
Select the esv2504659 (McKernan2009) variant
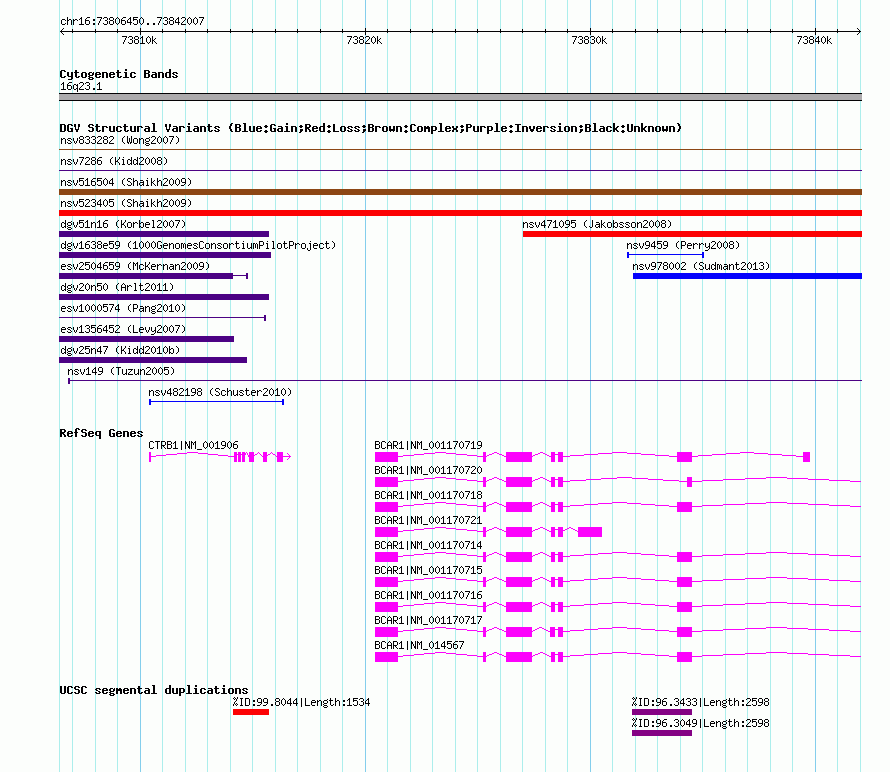(x=135, y=266)
